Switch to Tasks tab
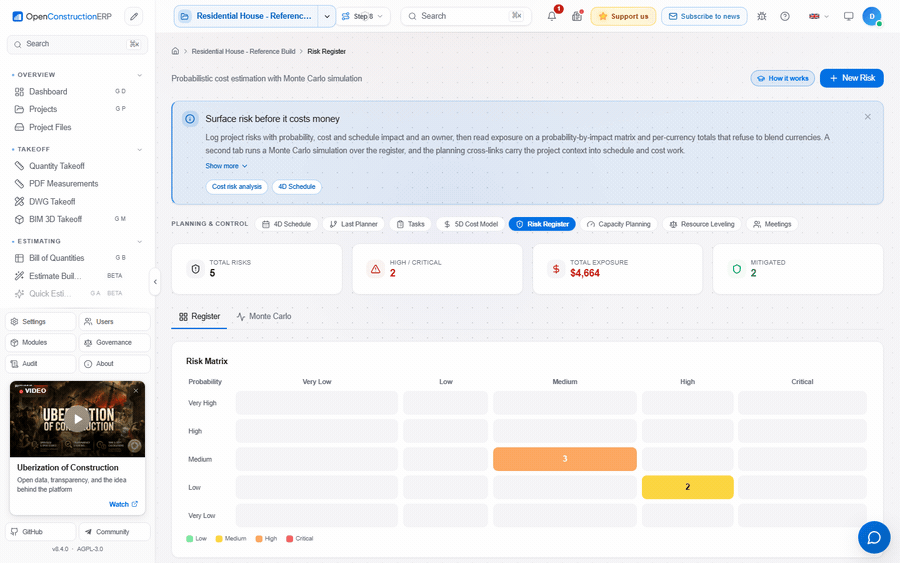The image size is (900, 563). [x=410, y=224]
